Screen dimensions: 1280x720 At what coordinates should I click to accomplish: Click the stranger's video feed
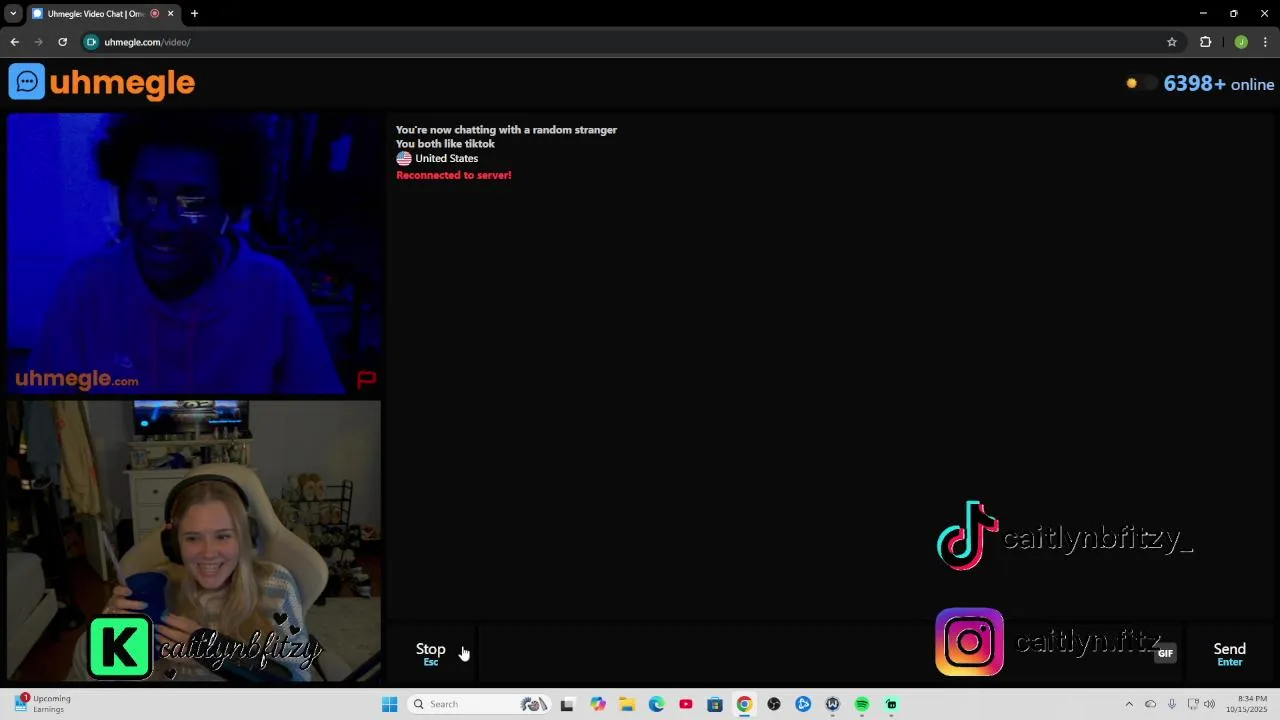point(194,254)
